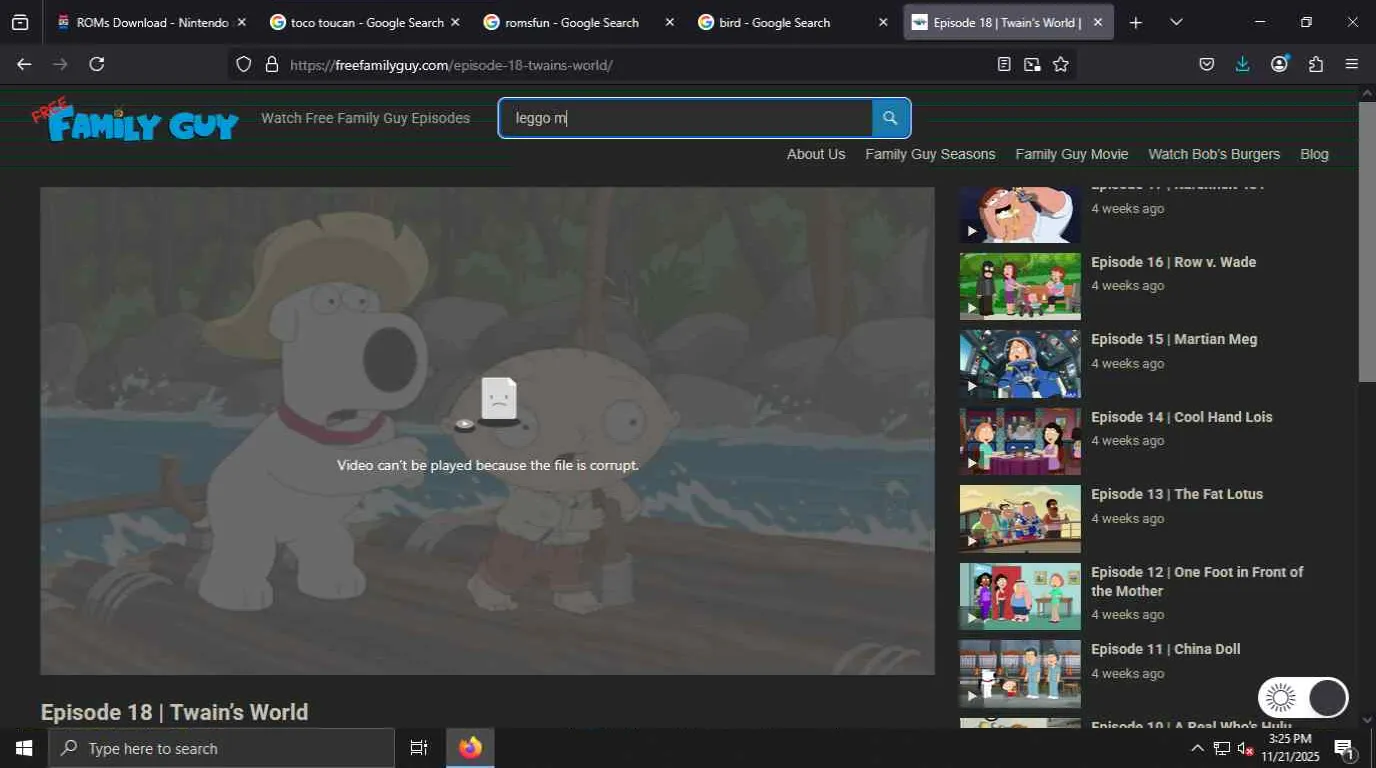Play the Row v. Wade episode thumbnail

click(x=1020, y=286)
